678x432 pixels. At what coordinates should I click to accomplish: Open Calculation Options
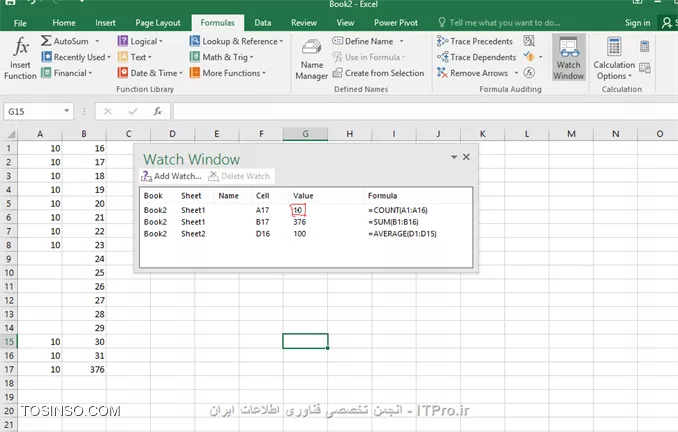point(614,58)
